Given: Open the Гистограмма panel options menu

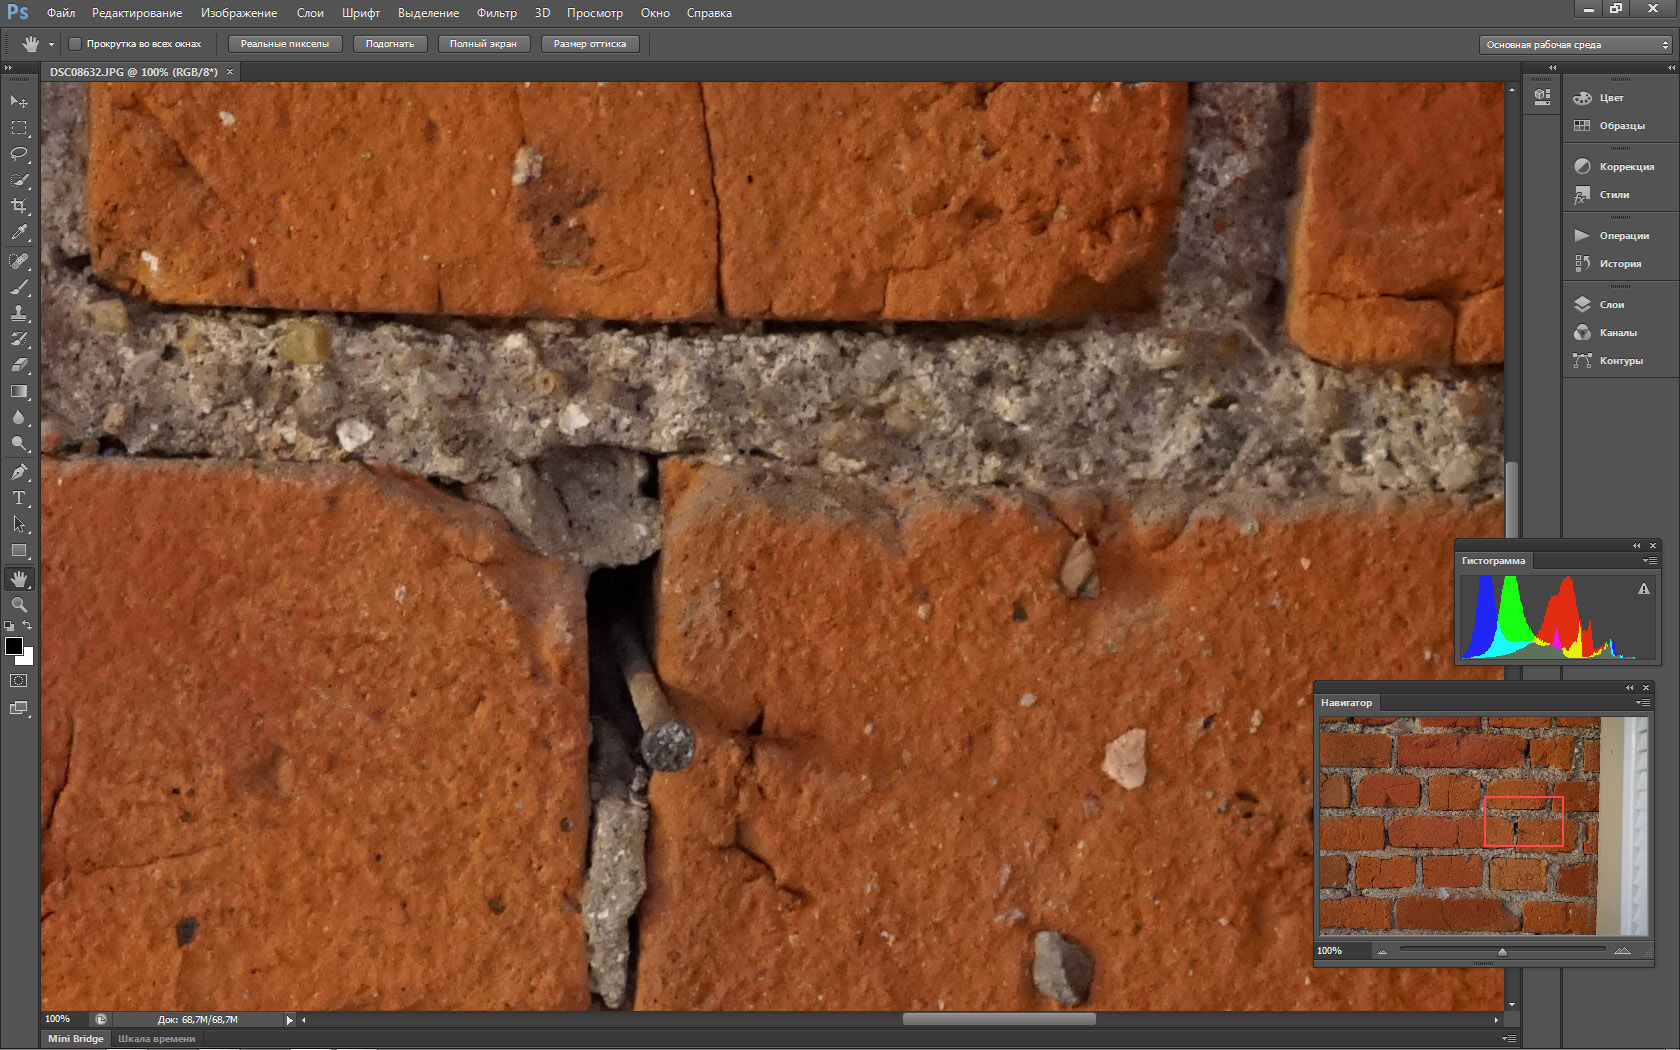Looking at the screenshot, I should 1648,561.
